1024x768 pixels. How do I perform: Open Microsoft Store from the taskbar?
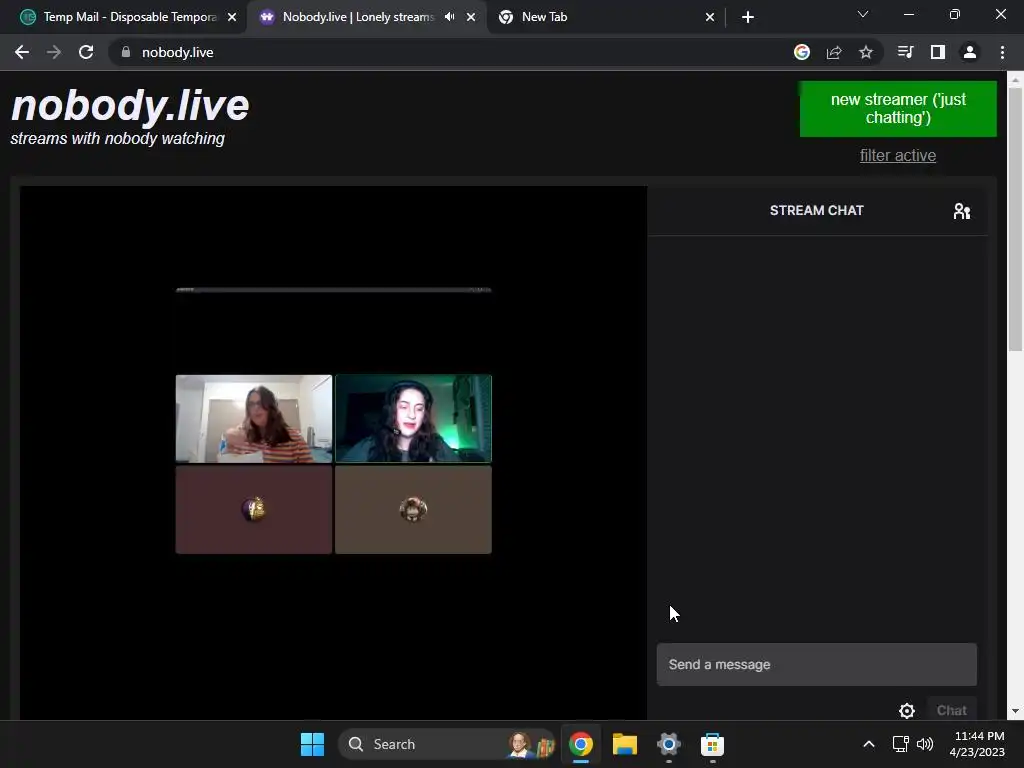click(x=712, y=744)
